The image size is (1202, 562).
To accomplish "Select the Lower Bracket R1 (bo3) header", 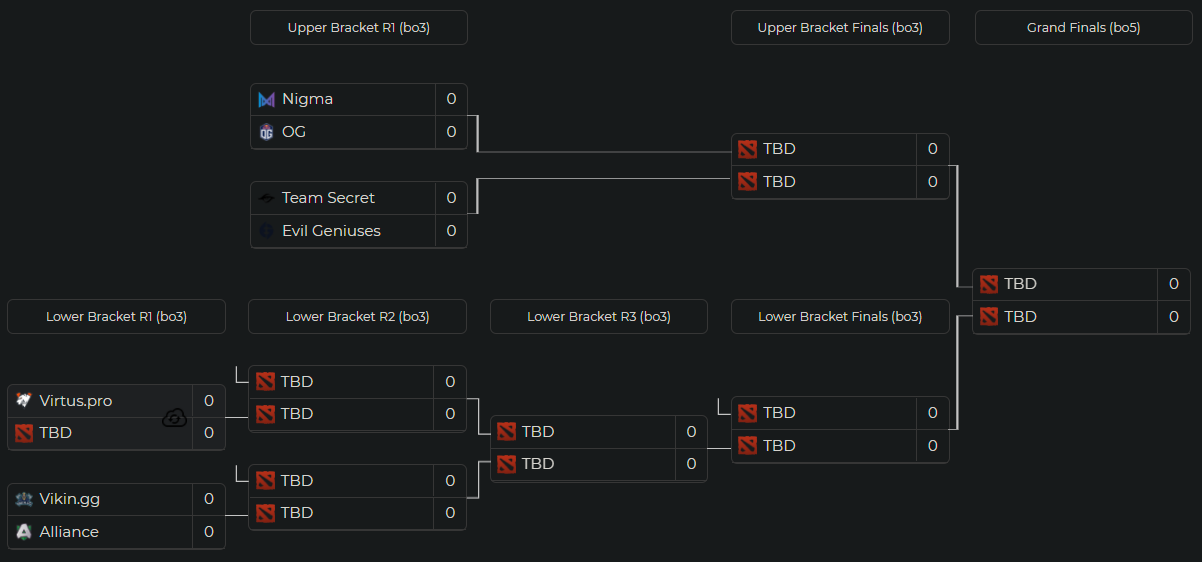I will point(116,317).
